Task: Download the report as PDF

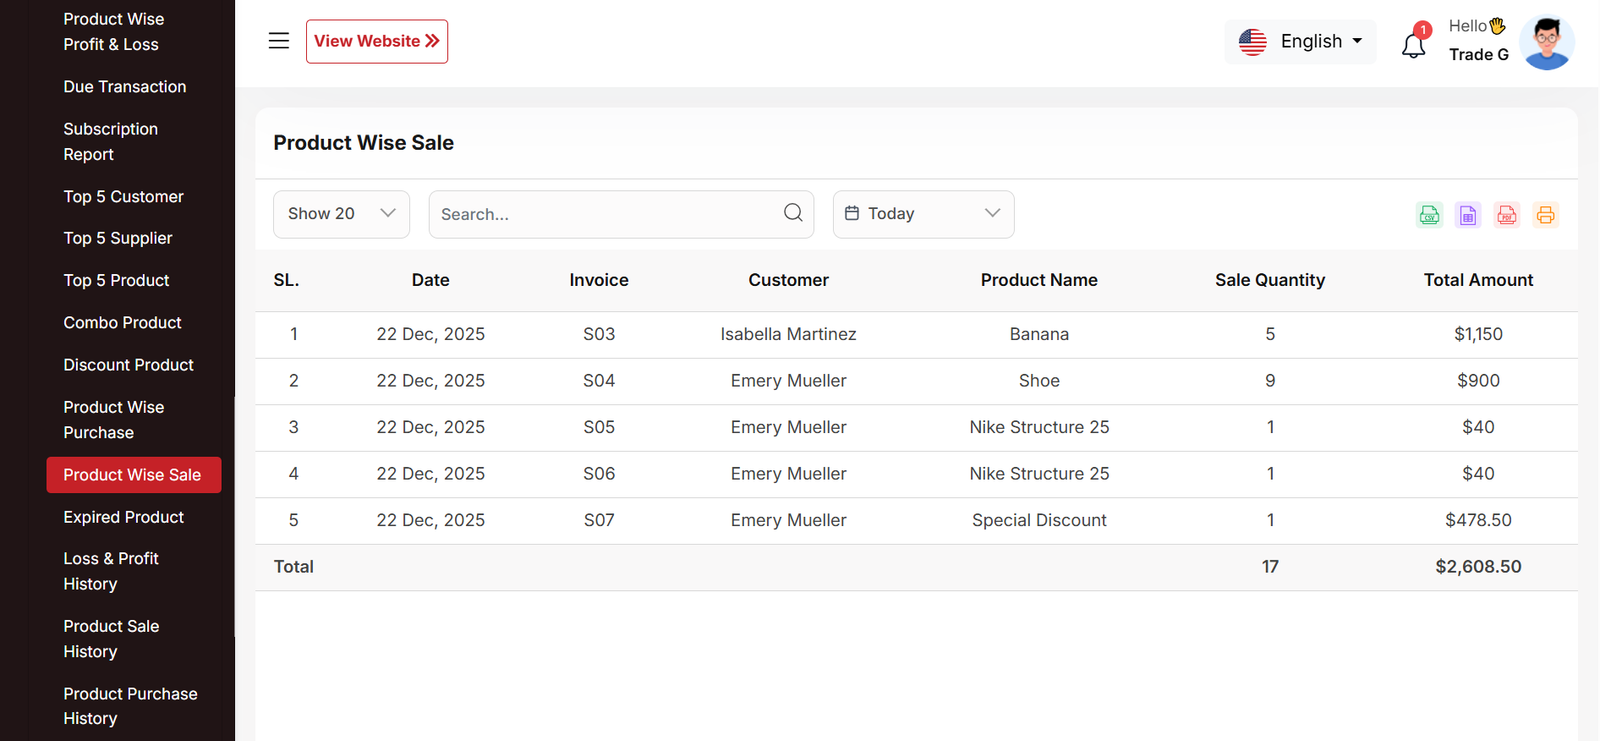Action: (1506, 215)
